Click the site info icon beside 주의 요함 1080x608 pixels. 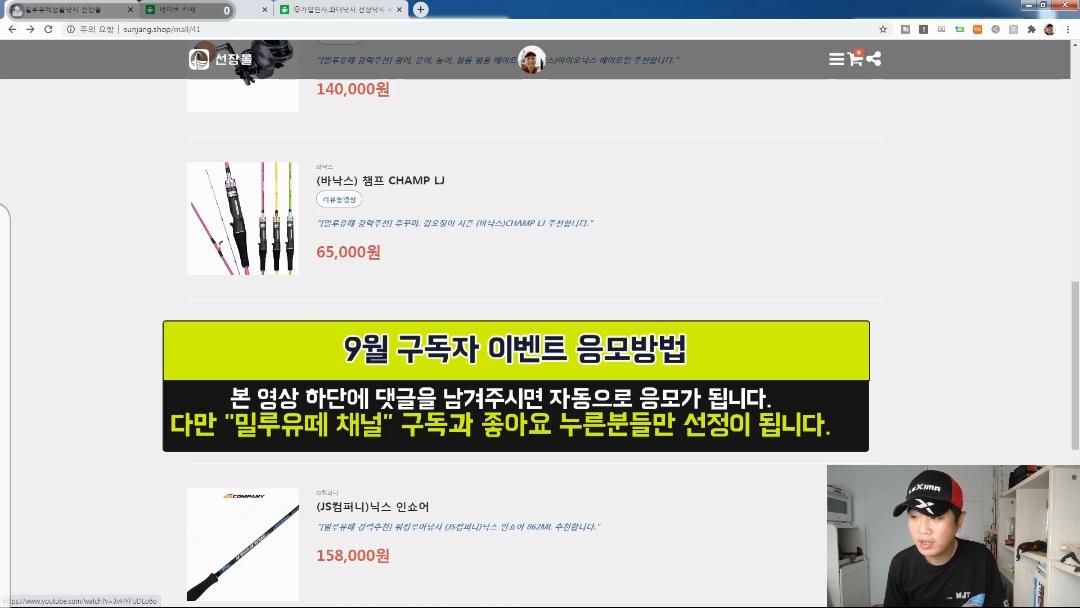[x=70, y=29]
